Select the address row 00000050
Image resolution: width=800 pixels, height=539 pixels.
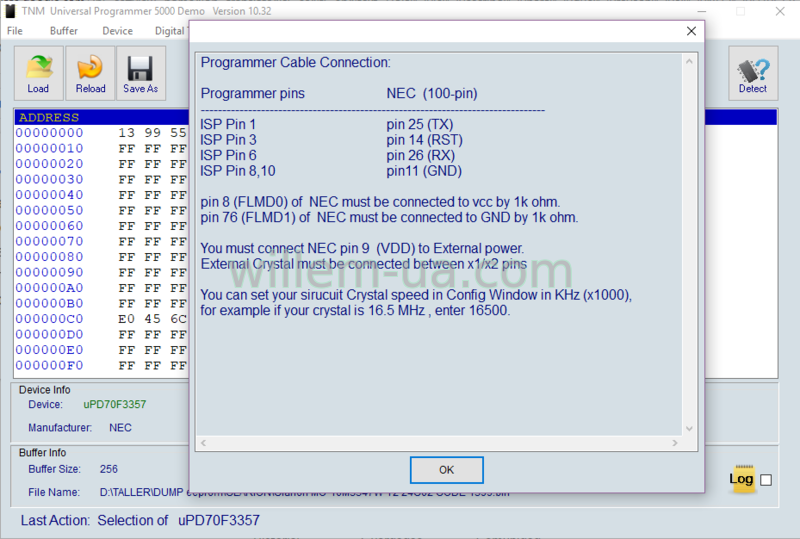[x=49, y=210]
